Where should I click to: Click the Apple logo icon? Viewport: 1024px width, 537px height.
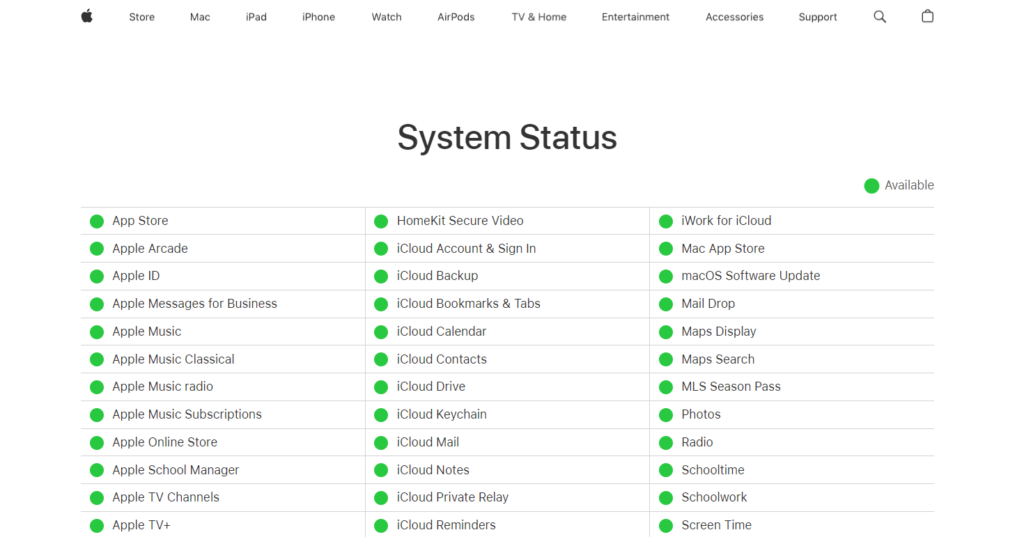[87, 16]
